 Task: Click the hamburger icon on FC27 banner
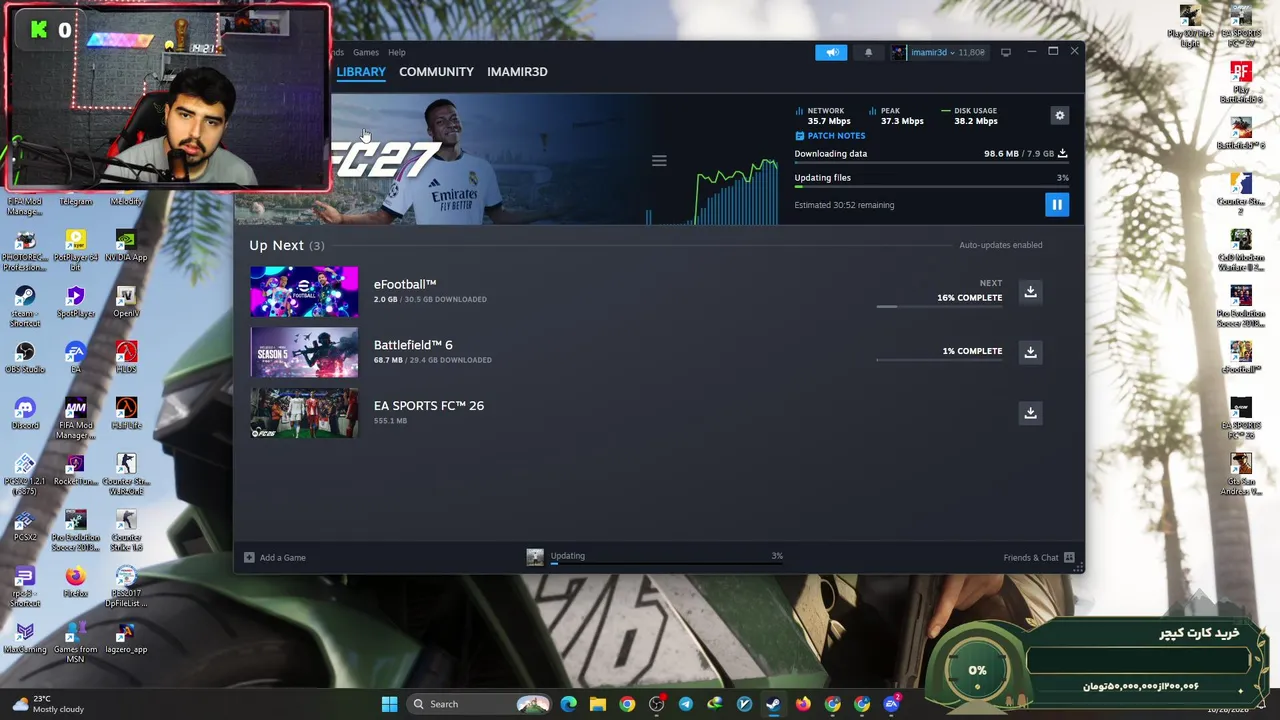point(659,161)
